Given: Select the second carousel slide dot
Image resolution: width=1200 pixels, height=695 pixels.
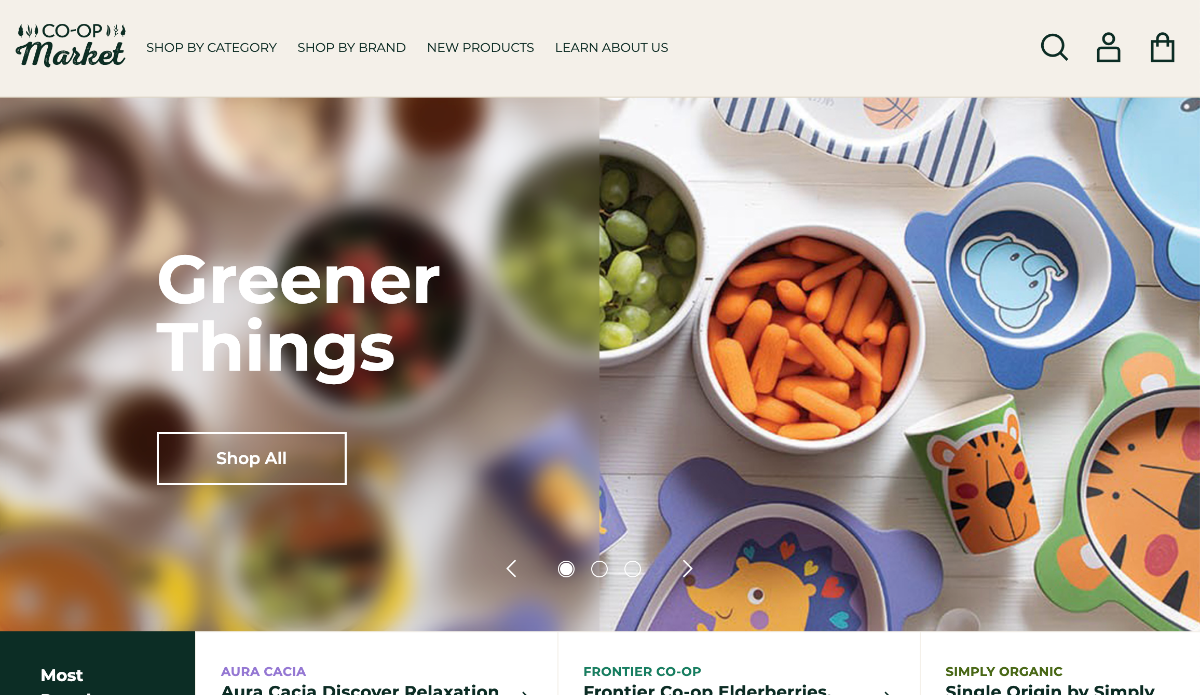Looking at the screenshot, I should [x=599, y=569].
